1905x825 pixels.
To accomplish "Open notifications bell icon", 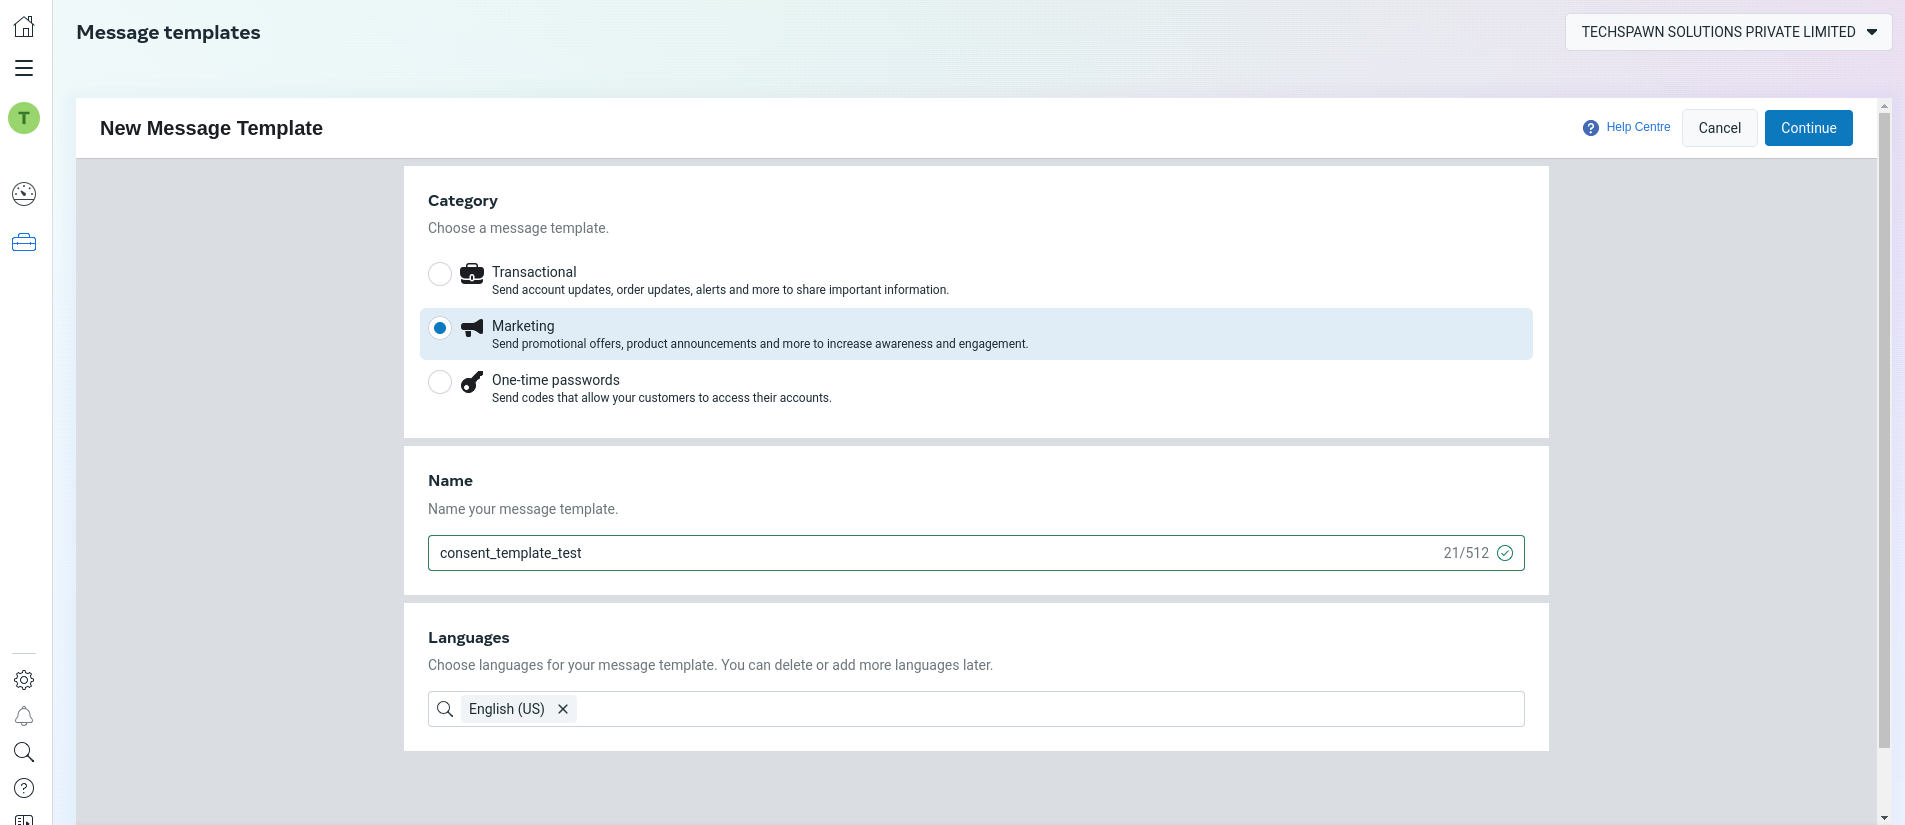I will 24,716.
